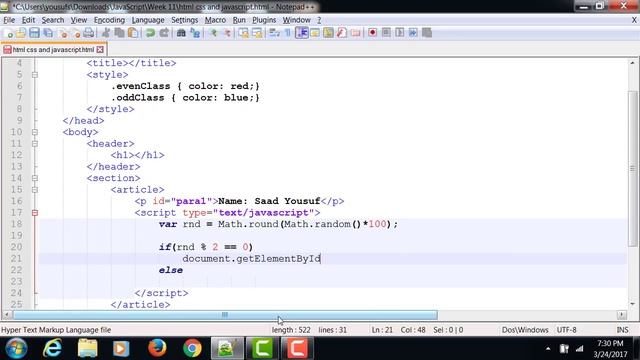Toggle synchronize horizontal scrolling icon
The height and width of the screenshot is (360, 640).
257,33
